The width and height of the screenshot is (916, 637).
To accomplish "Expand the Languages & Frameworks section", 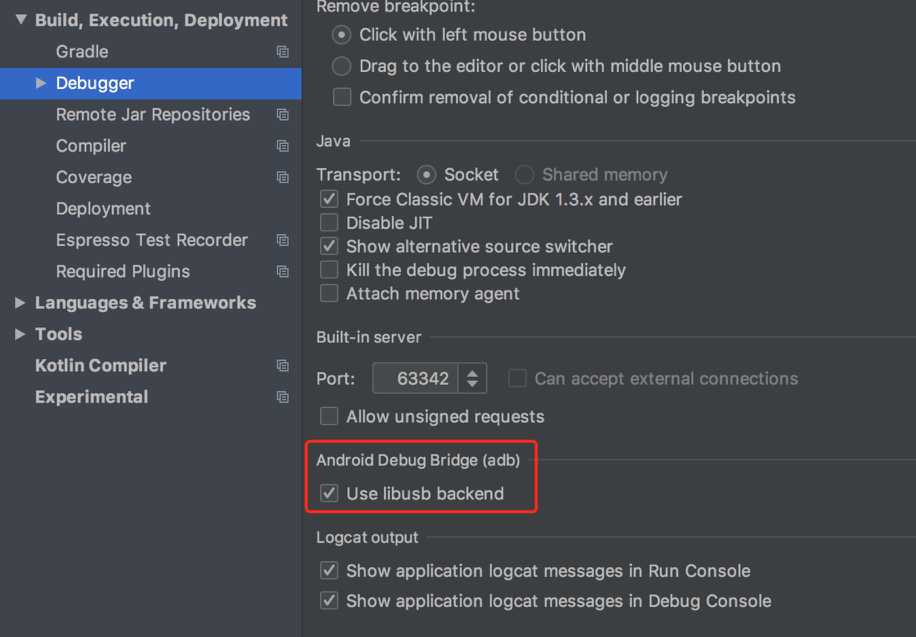I will [19, 302].
